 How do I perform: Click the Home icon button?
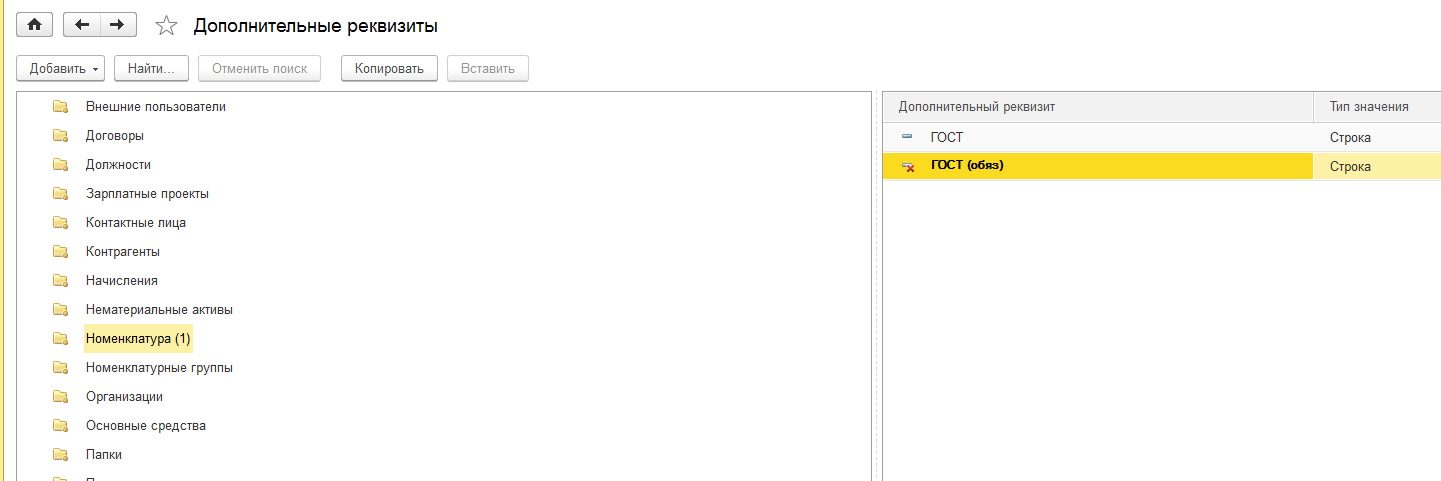tap(36, 25)
